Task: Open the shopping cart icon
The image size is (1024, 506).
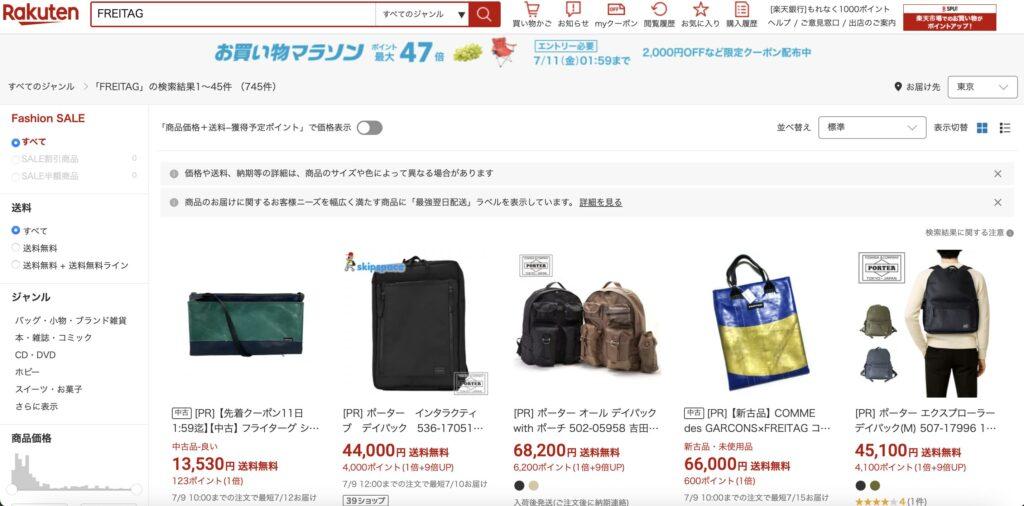Action: pos(531,10)
